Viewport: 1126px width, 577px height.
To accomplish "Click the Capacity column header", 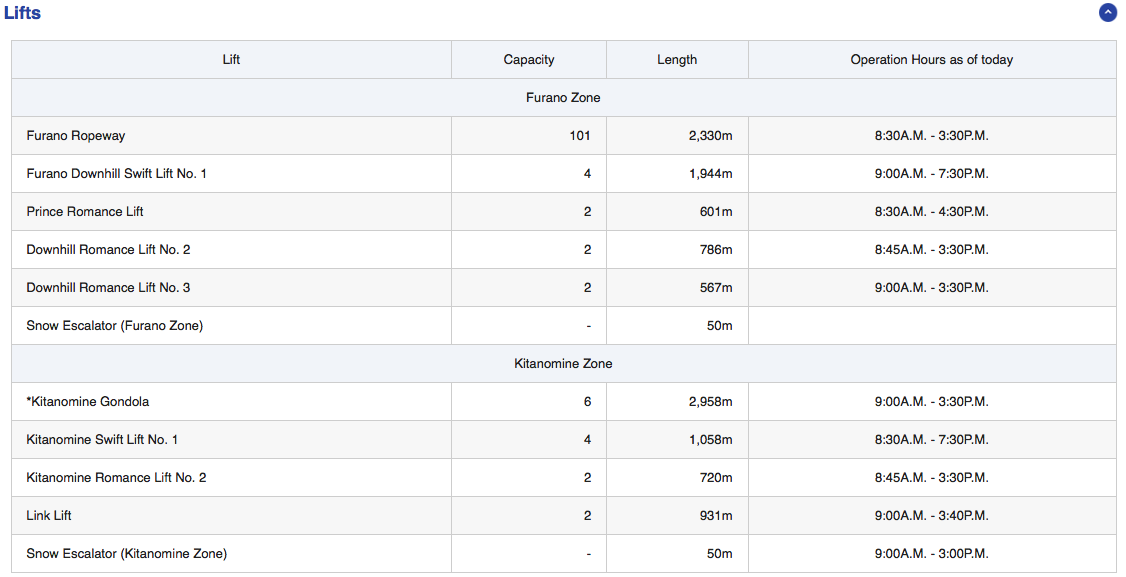I will 528,60.
